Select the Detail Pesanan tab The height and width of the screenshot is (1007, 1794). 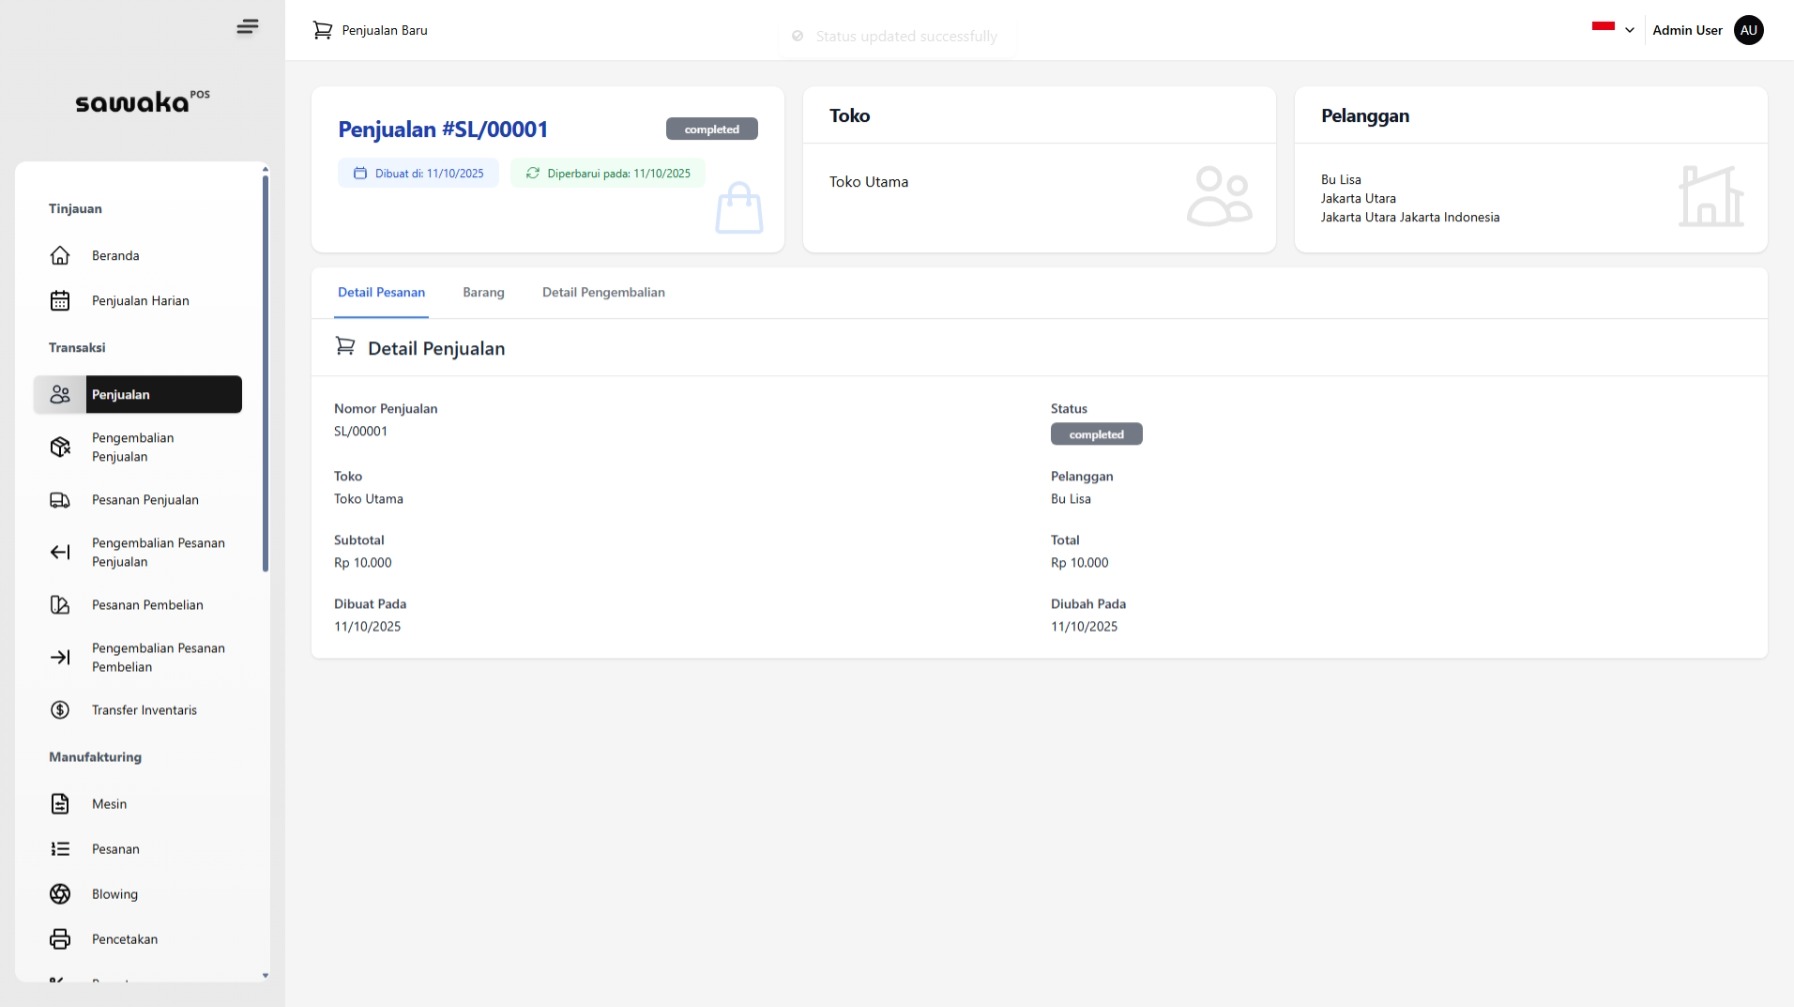tap(381, 293)
